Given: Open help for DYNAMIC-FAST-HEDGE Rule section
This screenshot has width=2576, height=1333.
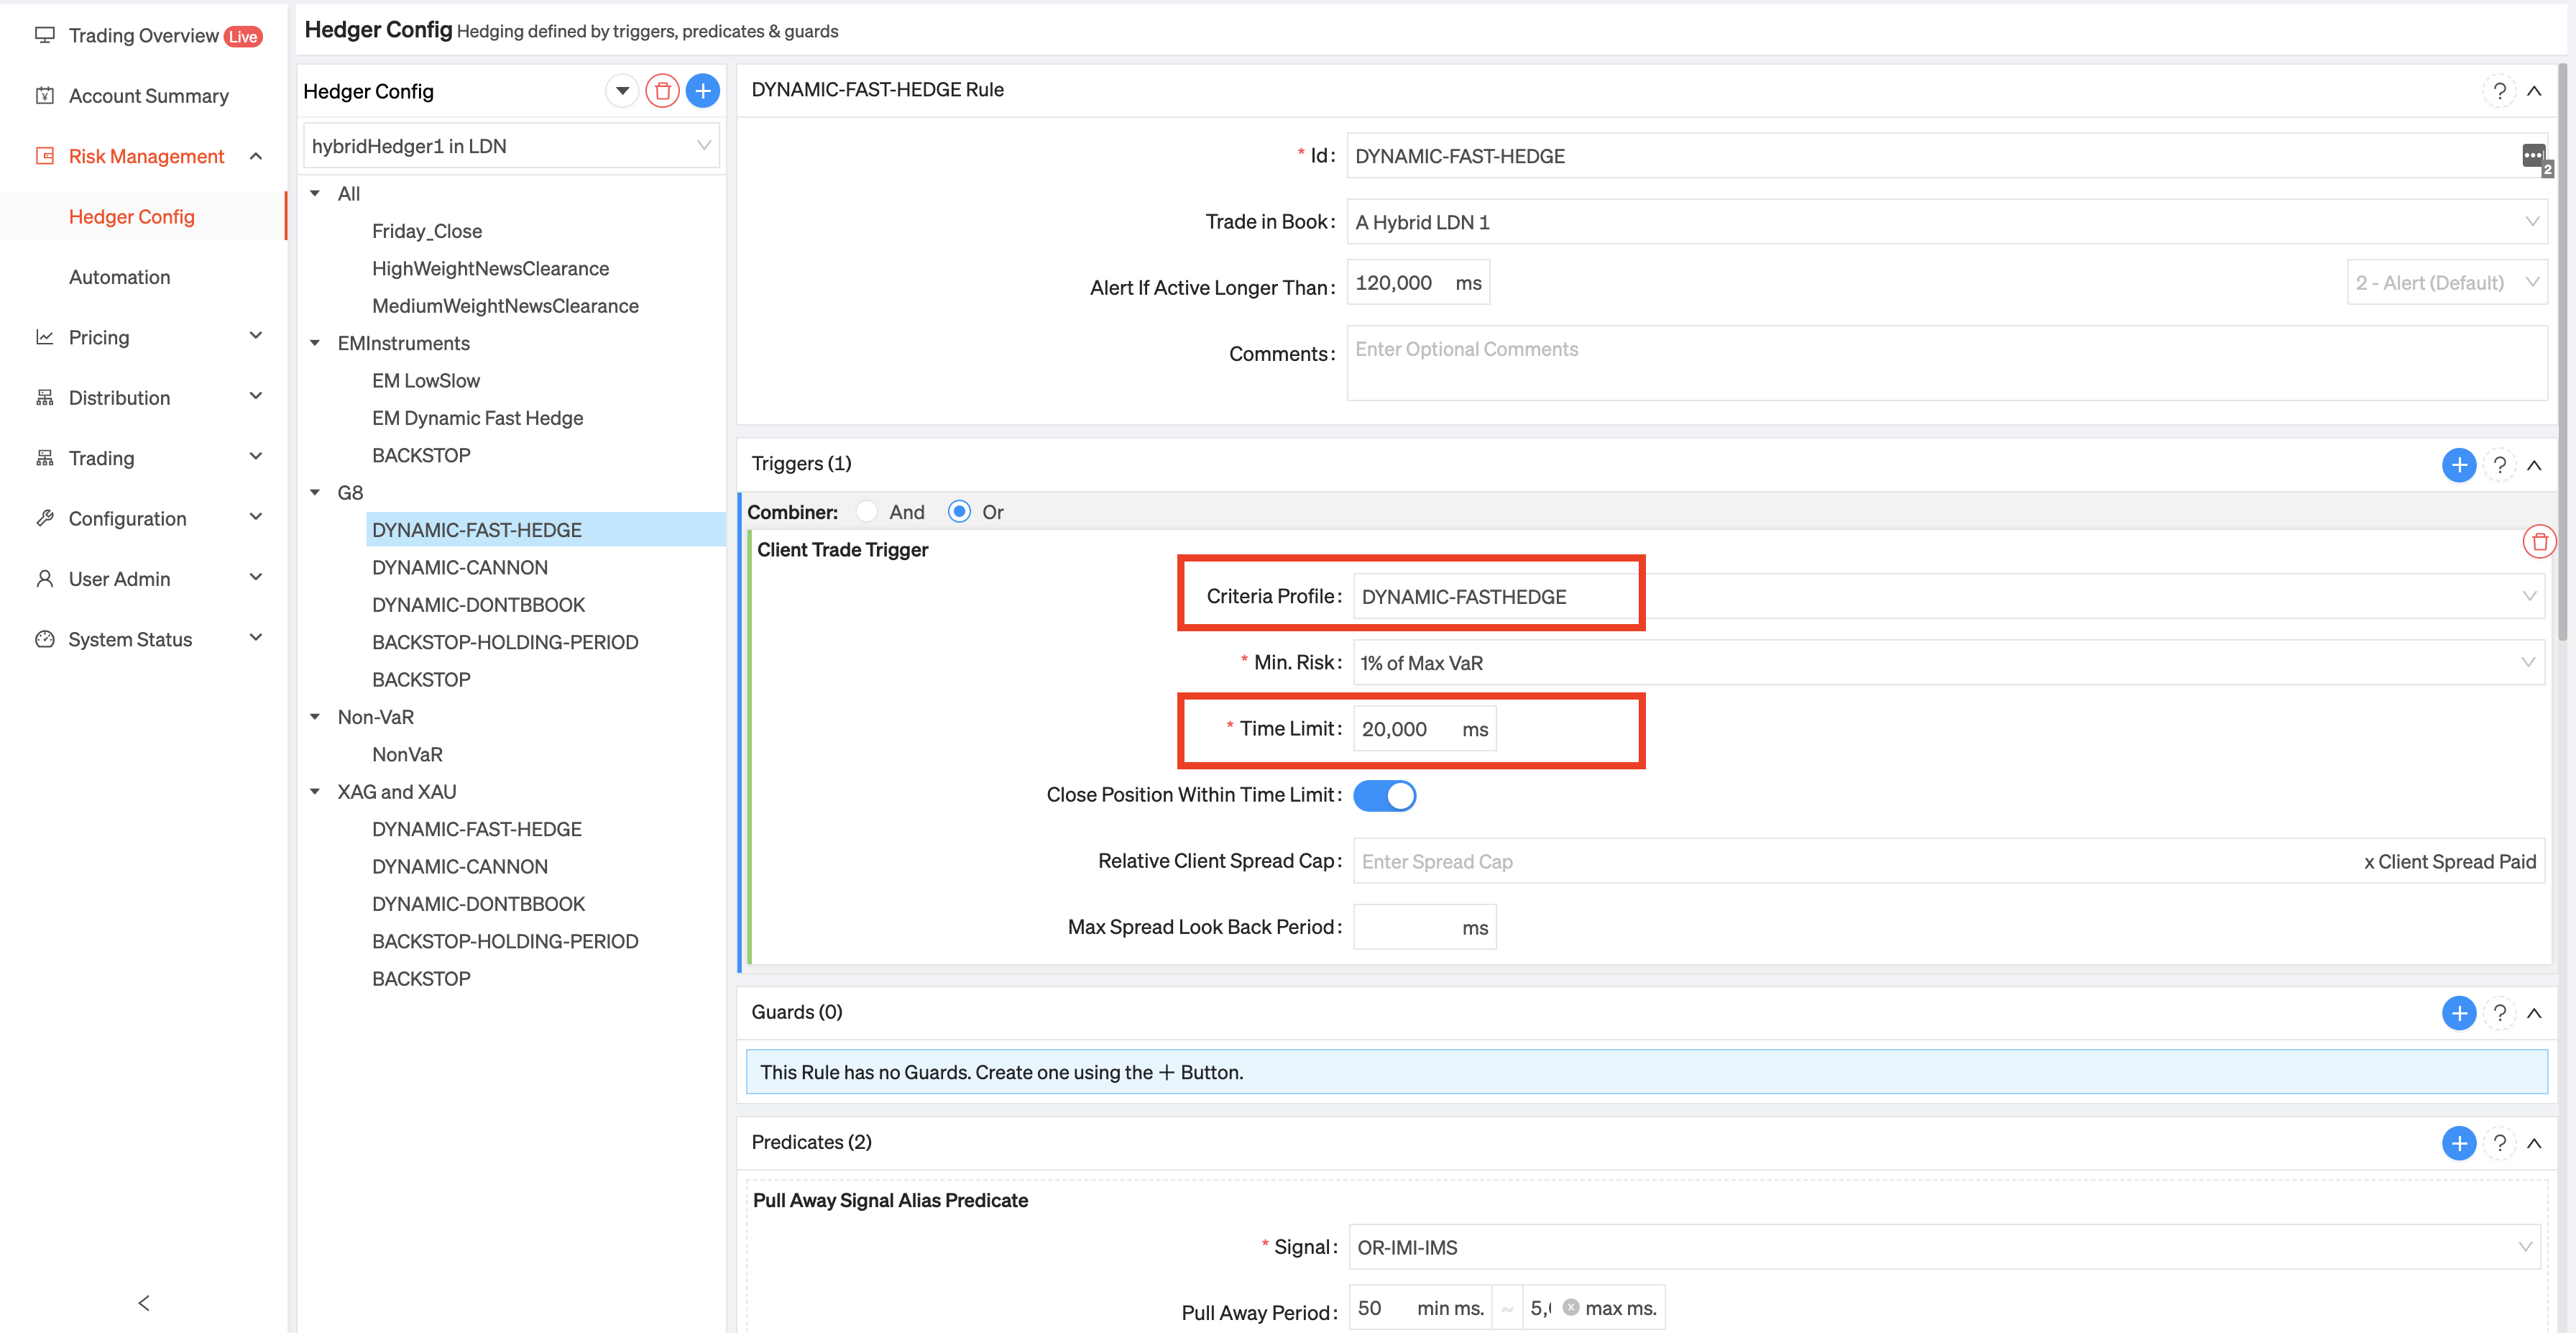Looking at the screenshot, I should coord(2499,91).
